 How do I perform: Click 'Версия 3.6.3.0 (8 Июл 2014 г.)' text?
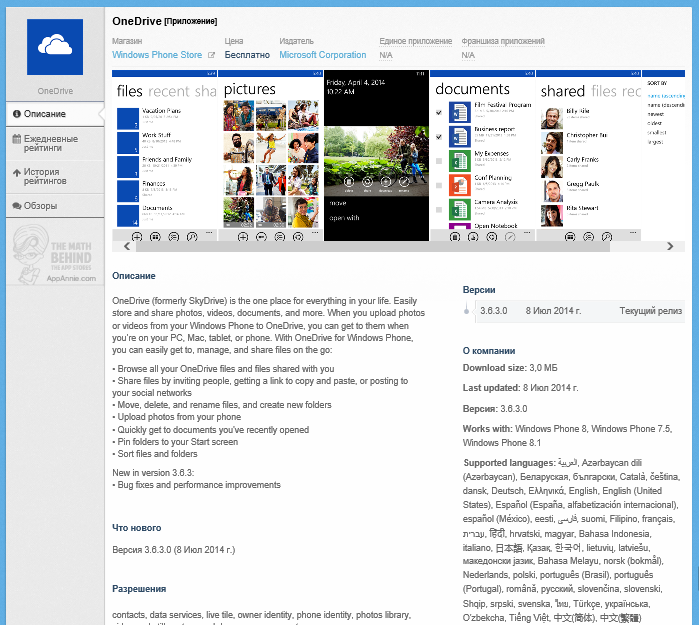coord(173,550)
